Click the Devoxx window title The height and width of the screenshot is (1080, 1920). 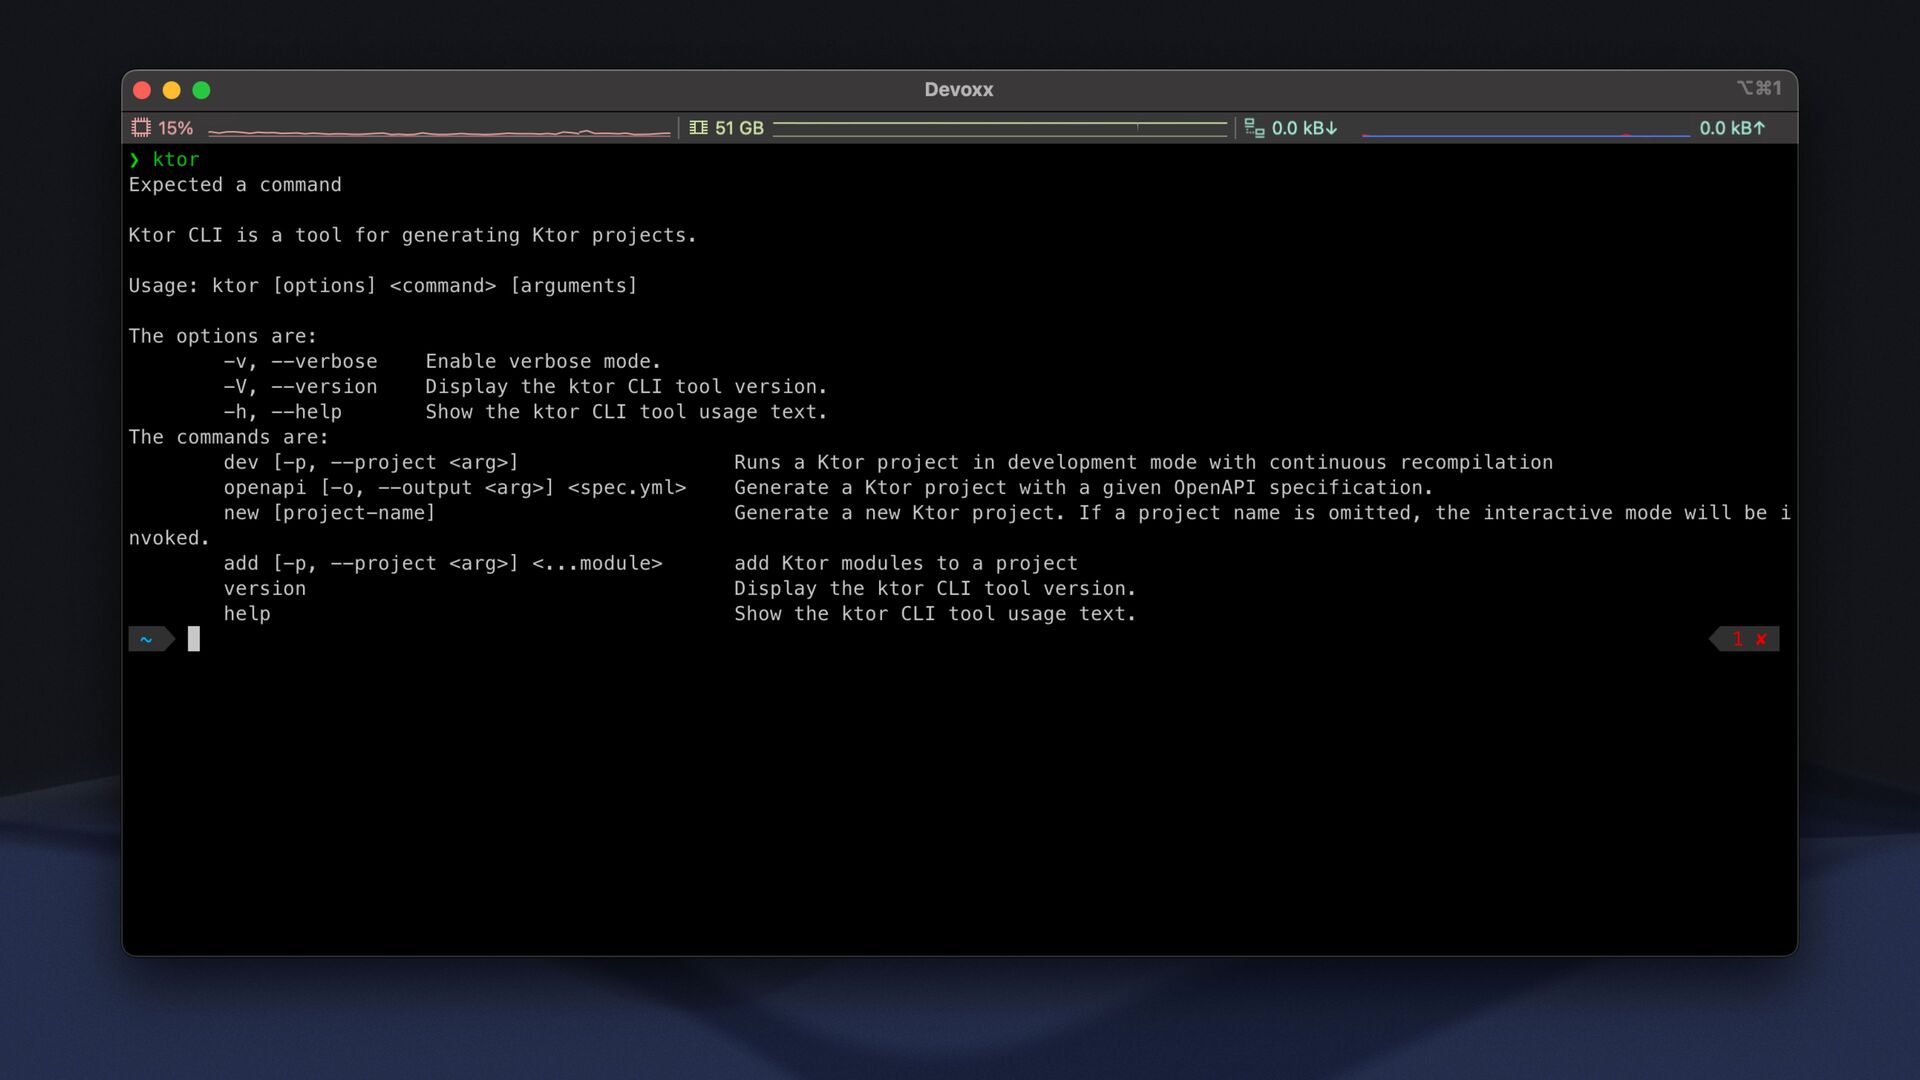pyautogui.click(x=958, y=90)
